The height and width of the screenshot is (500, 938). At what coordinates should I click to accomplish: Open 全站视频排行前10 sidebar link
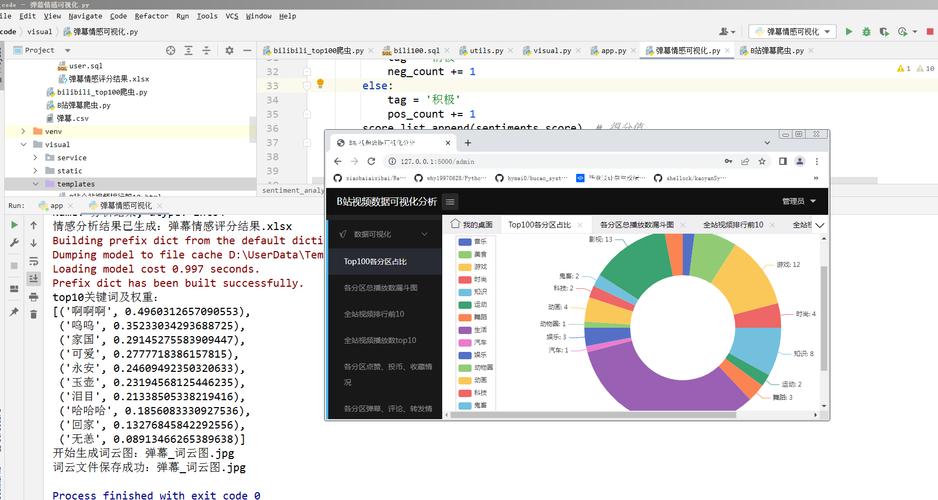click(x=385, y=314)
